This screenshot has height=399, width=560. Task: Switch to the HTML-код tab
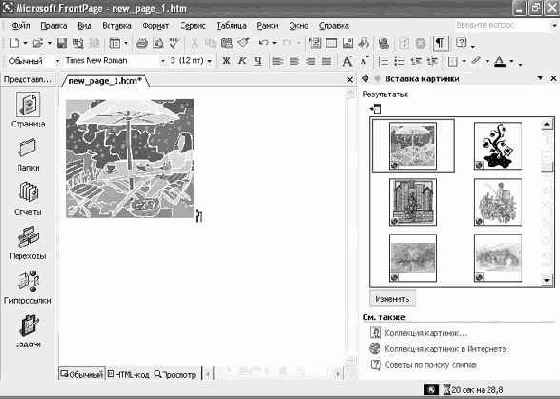click(129, 374)
